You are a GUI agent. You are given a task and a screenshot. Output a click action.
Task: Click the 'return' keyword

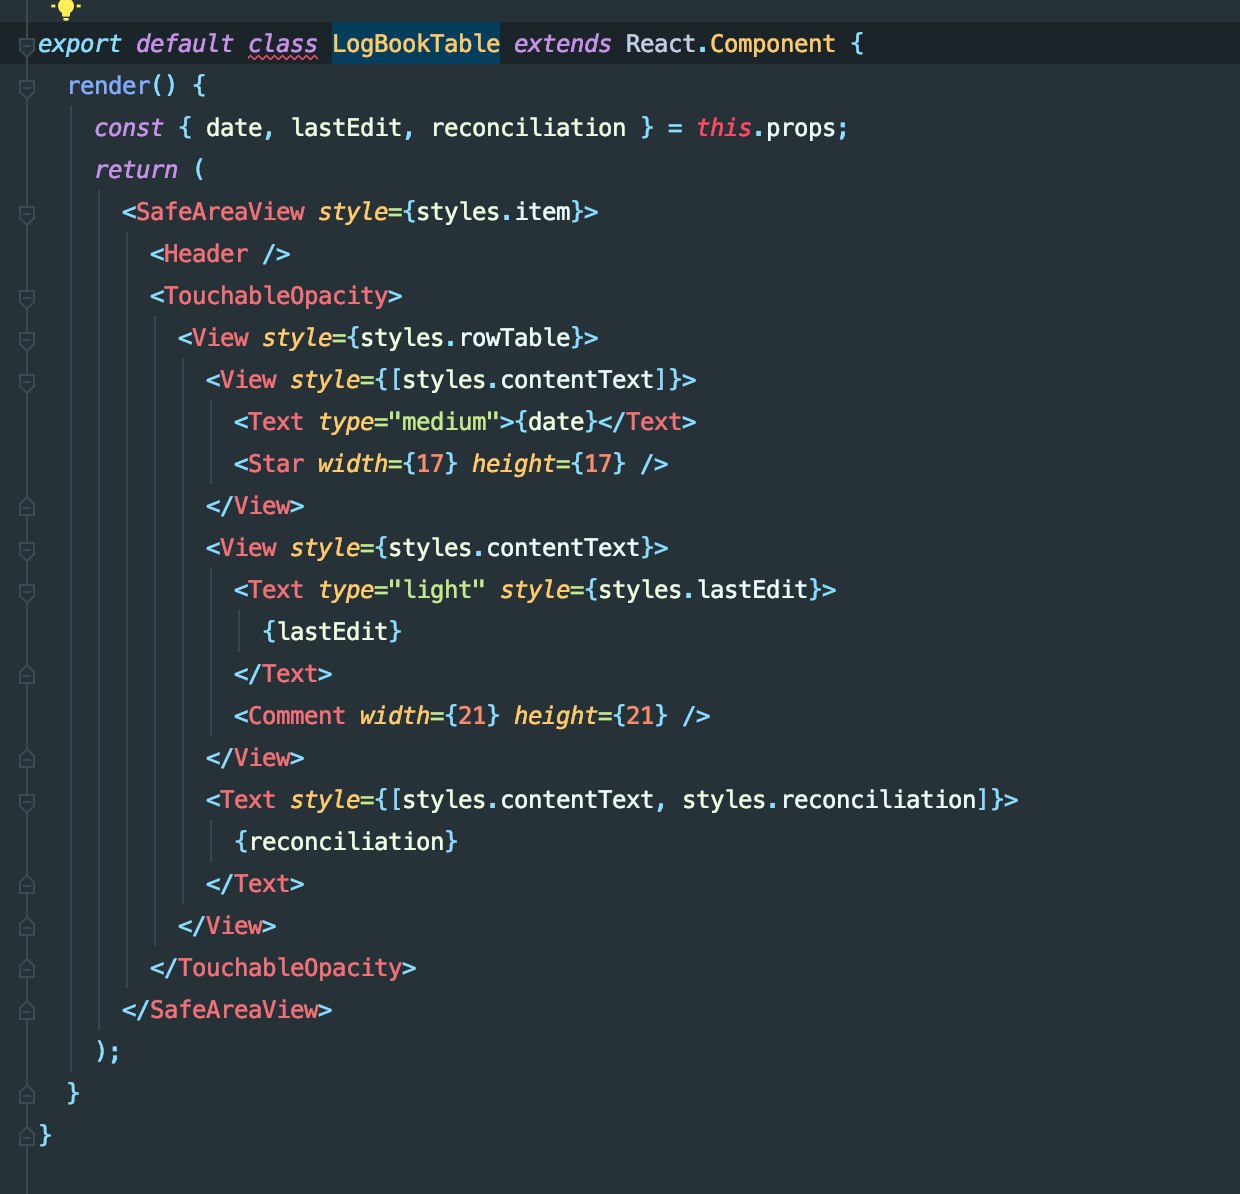tap(136, 170)
